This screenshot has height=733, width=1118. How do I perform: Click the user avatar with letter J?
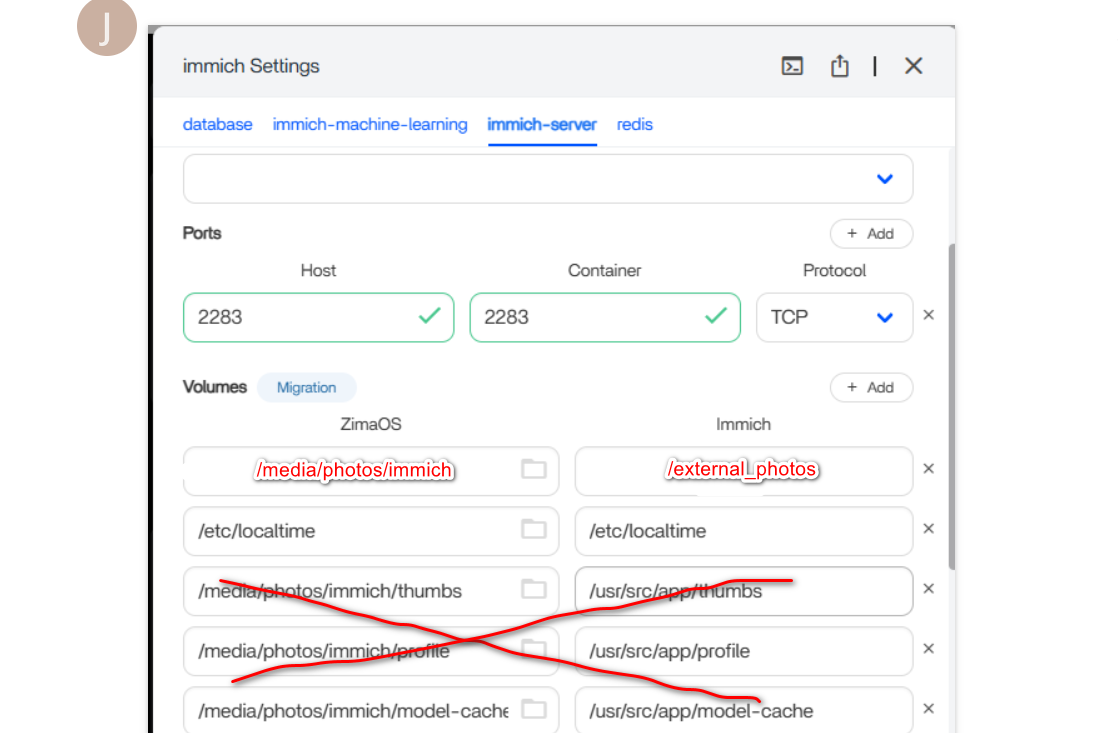click(107, 27)
